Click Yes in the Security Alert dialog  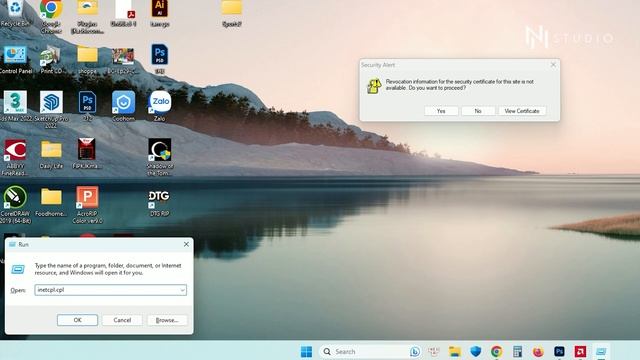(x=441, y=111)
